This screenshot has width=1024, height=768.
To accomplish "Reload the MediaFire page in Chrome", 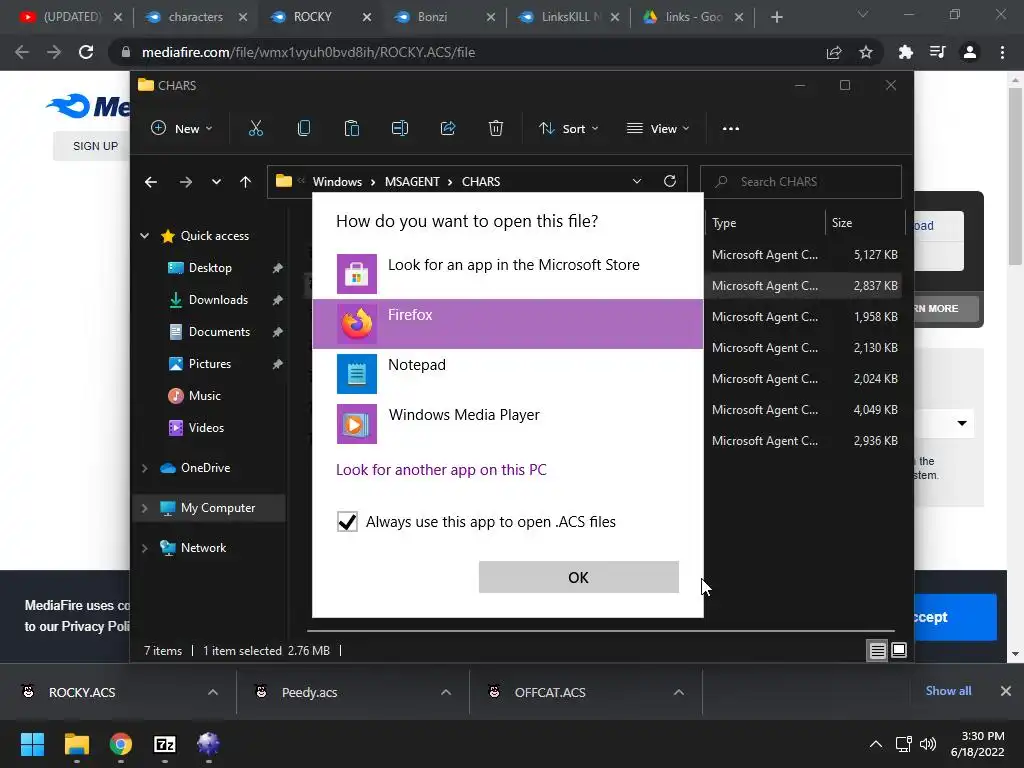I will point(86,52).
